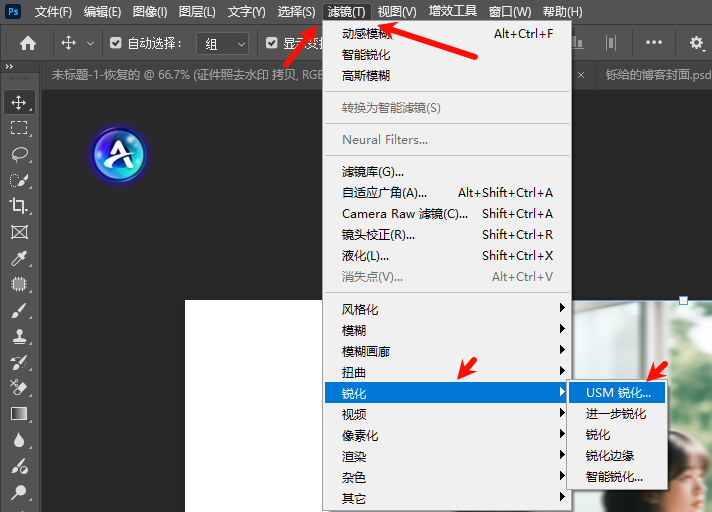Expand the 其它 submenu
Viewport: 712px width, 512px height.
(447, 498)
